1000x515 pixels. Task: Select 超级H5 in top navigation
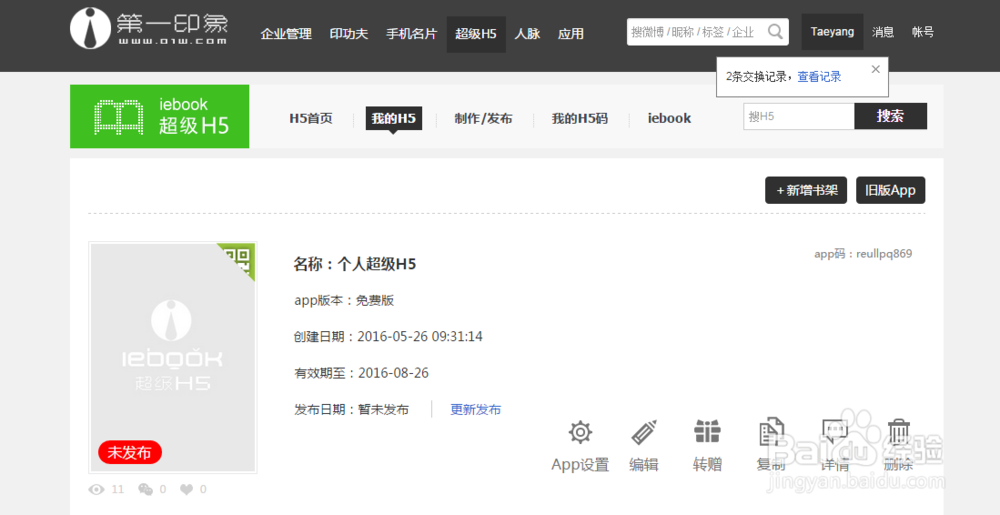pos(476,34)
